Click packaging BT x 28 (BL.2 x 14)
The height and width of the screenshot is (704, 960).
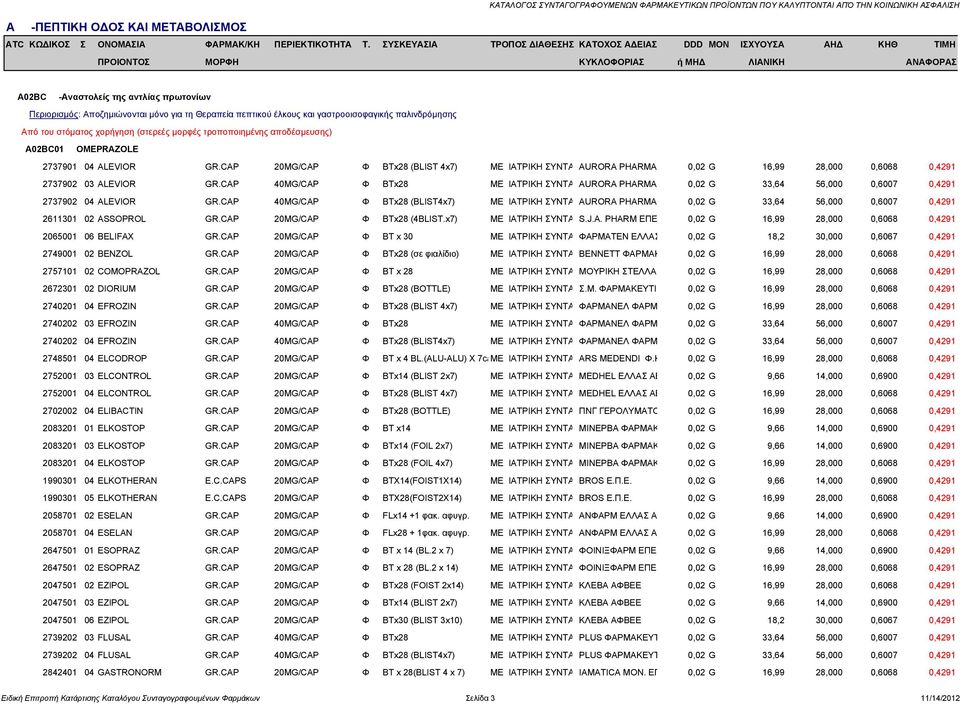(420, 568)
